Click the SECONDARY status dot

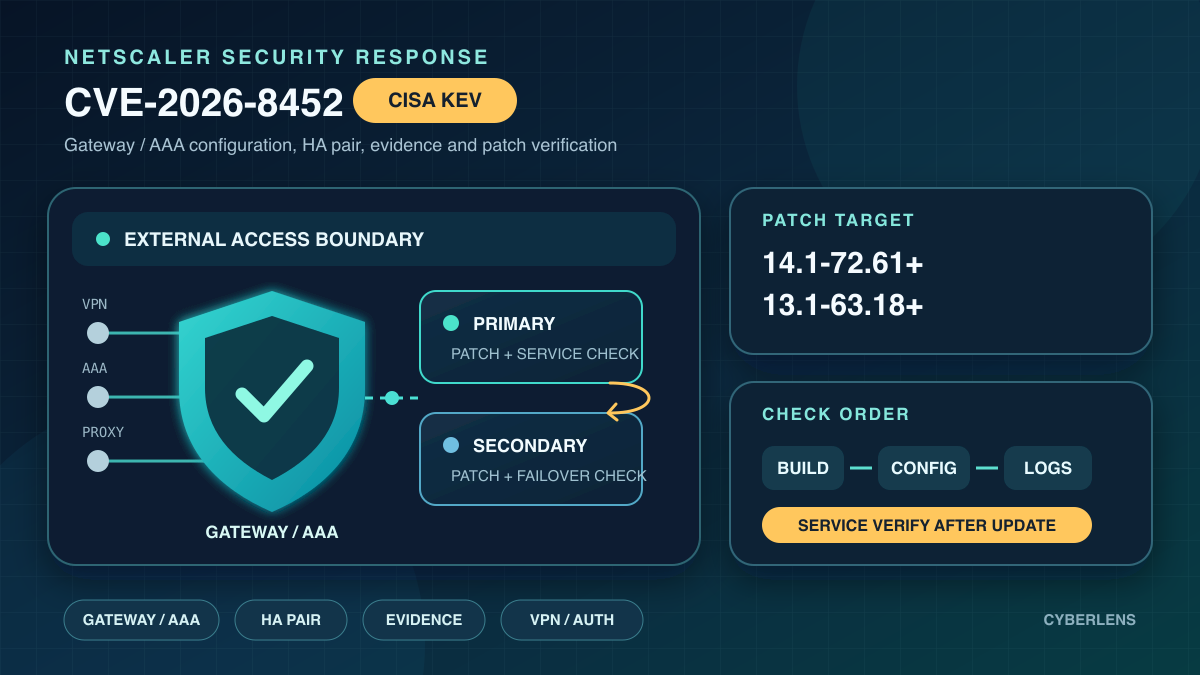coord(451,445)
